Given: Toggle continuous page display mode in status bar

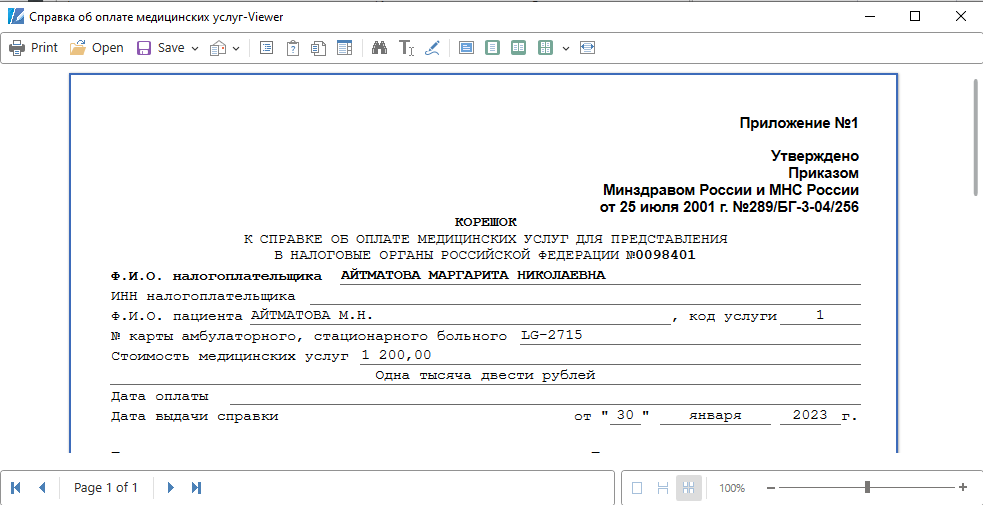Looking at the screenshot, I should [x=662, y=488].
